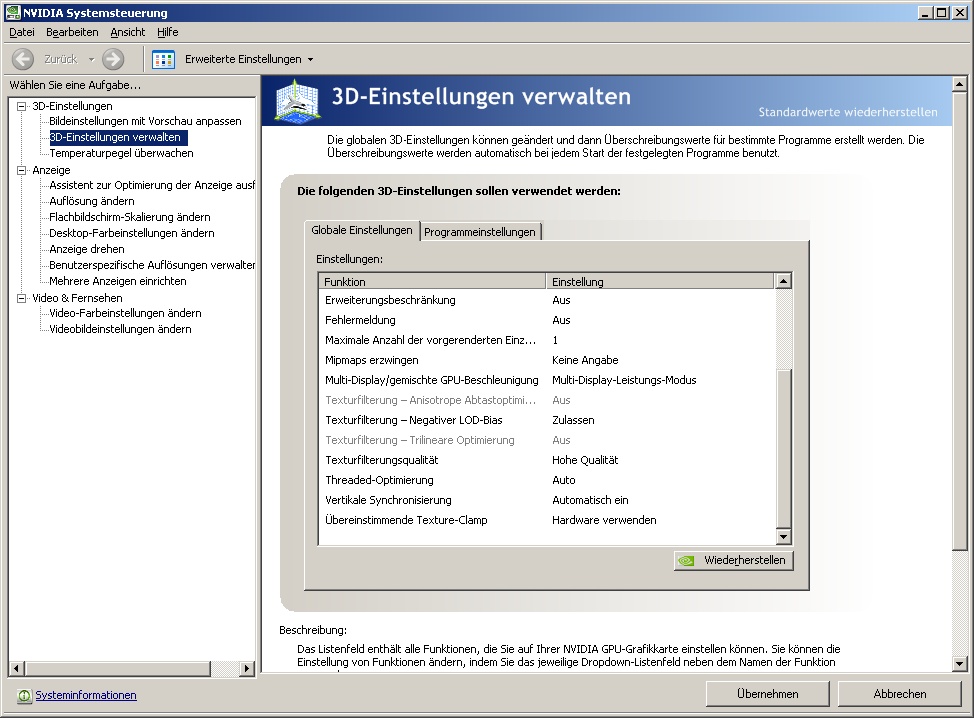974x718 pixels.
Task: Select Videobildeinstellungen ändern
Action: coord(121,329)
